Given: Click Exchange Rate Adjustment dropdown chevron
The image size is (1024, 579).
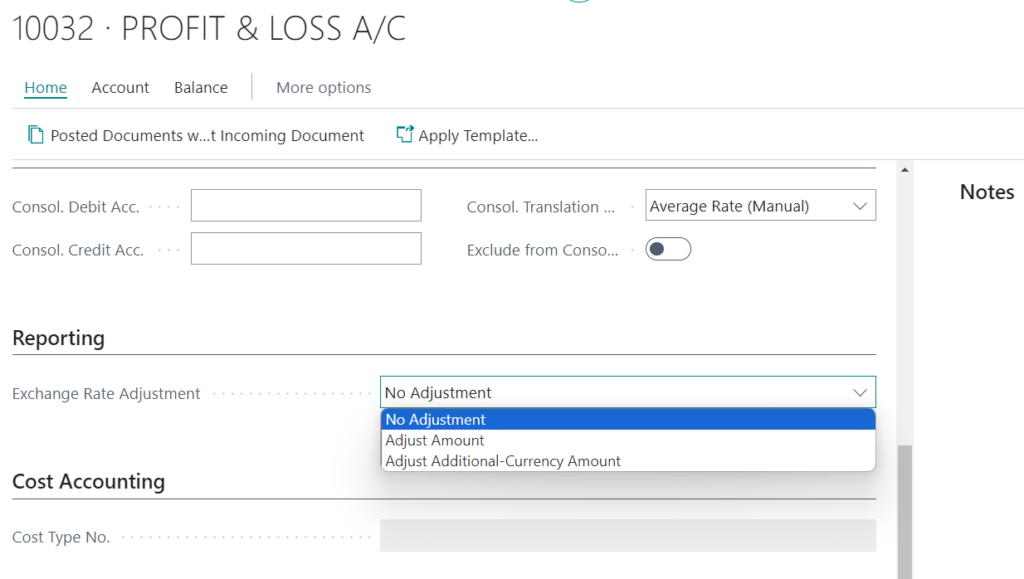Looking at the screenshot, I should coord(859,392).
